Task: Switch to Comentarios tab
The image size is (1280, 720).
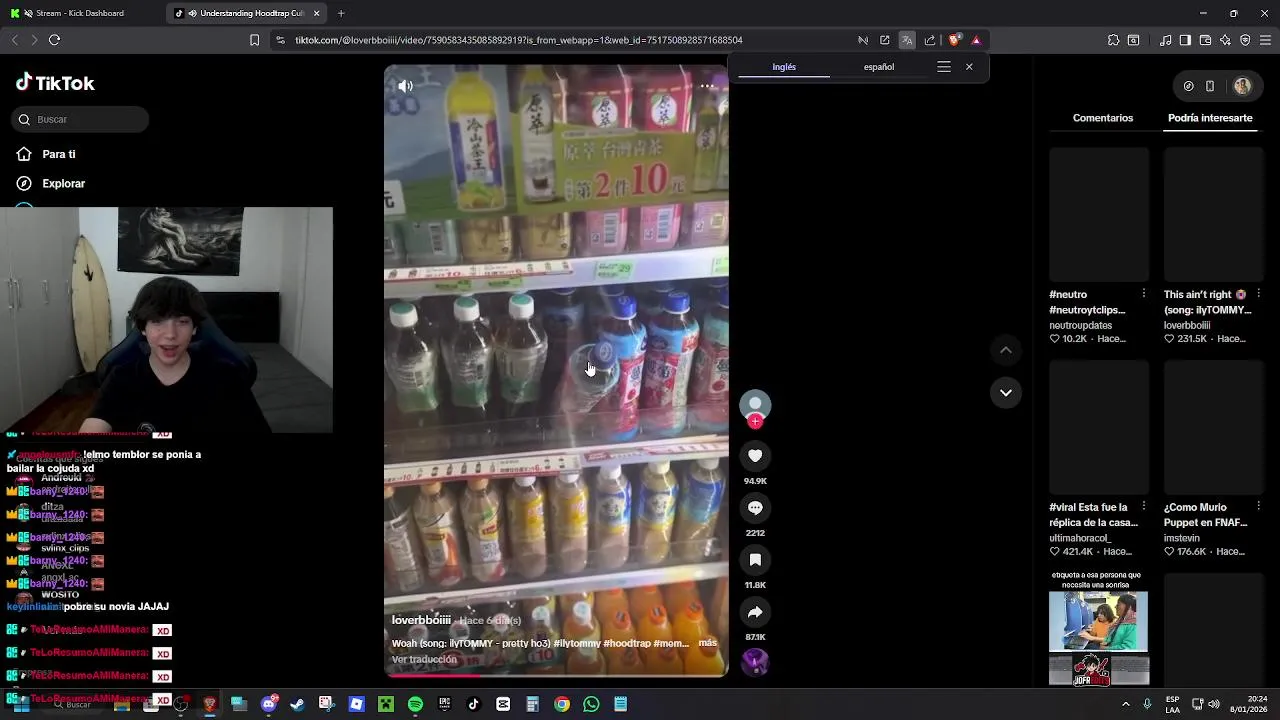Action: click(1103, 118)
